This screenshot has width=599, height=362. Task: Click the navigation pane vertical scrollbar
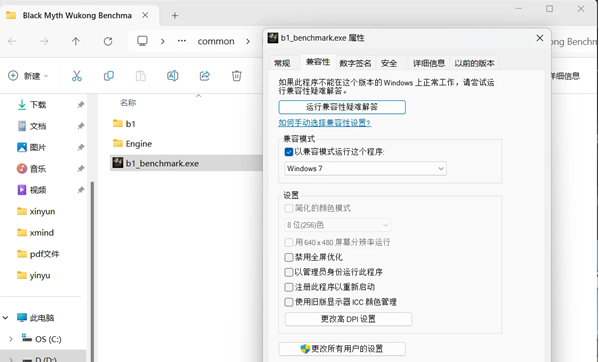(x=92, y=271)
